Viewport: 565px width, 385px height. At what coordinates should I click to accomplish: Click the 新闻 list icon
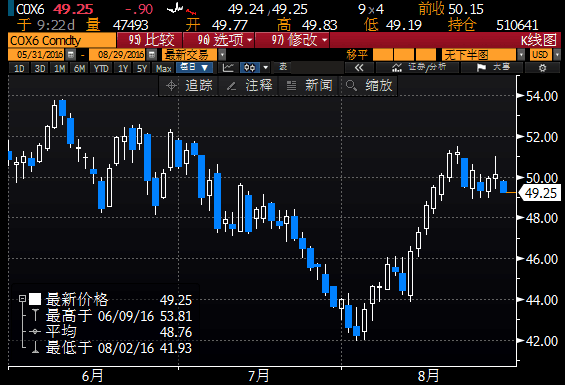point(291,86)
